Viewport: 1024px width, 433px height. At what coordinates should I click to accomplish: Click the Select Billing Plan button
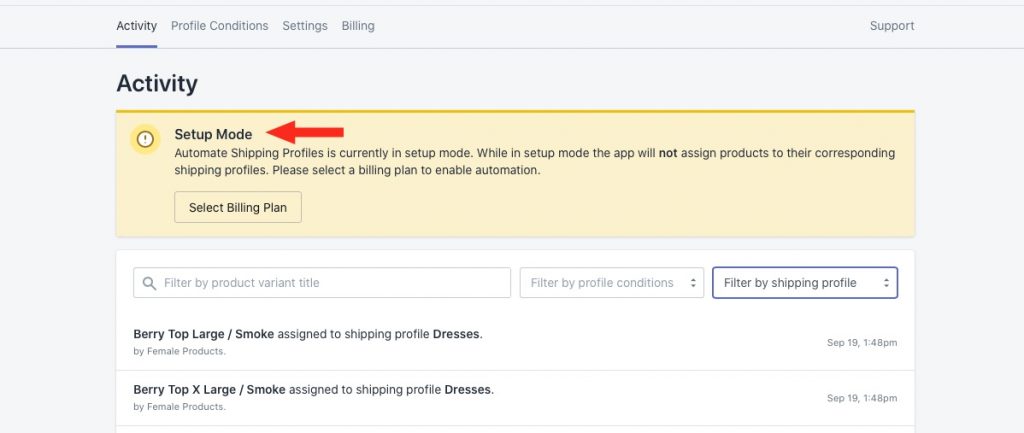click(238, 208)
